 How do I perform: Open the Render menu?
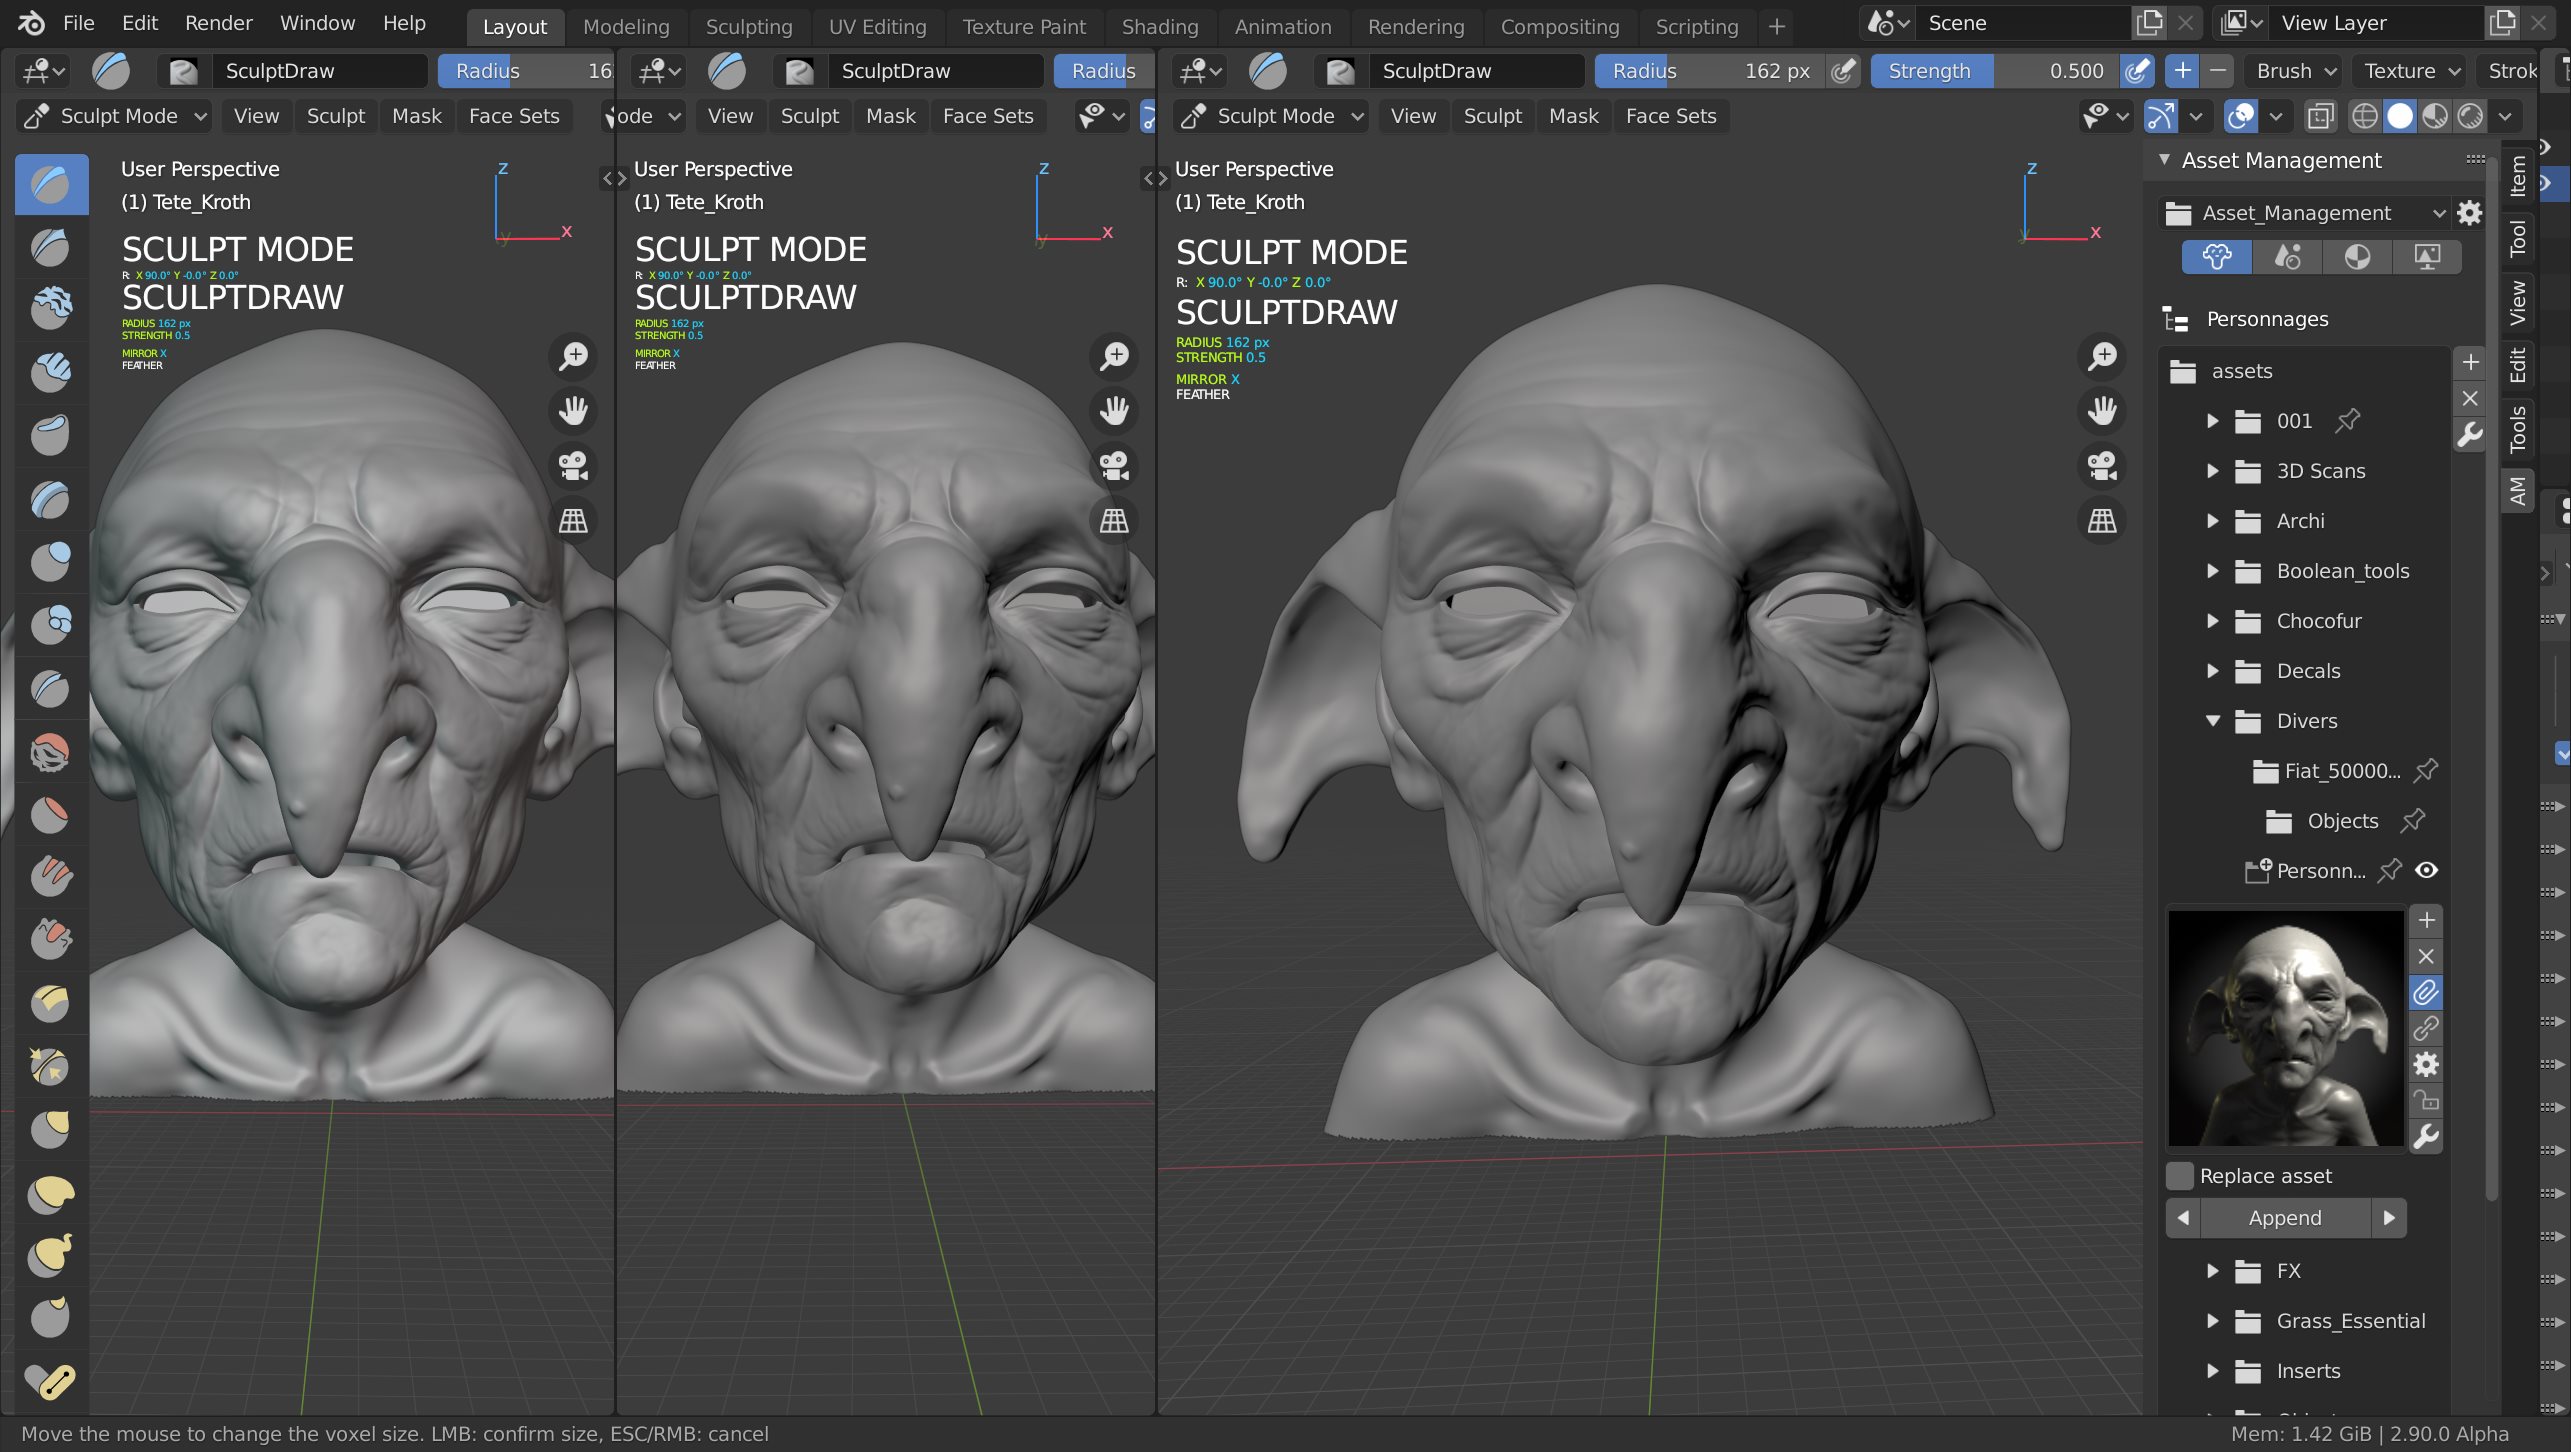pos(218,22)
